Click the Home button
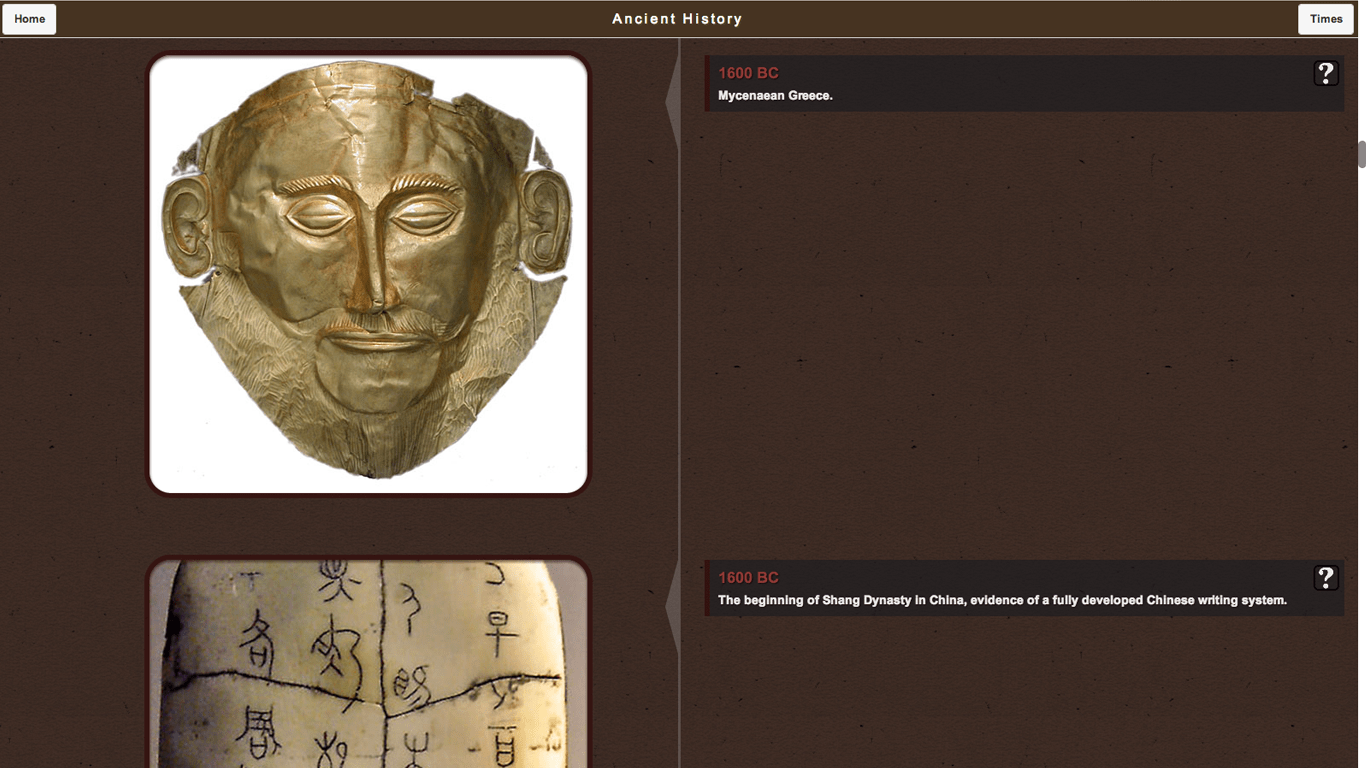The image size is (1366, 768). coord(30,19)
